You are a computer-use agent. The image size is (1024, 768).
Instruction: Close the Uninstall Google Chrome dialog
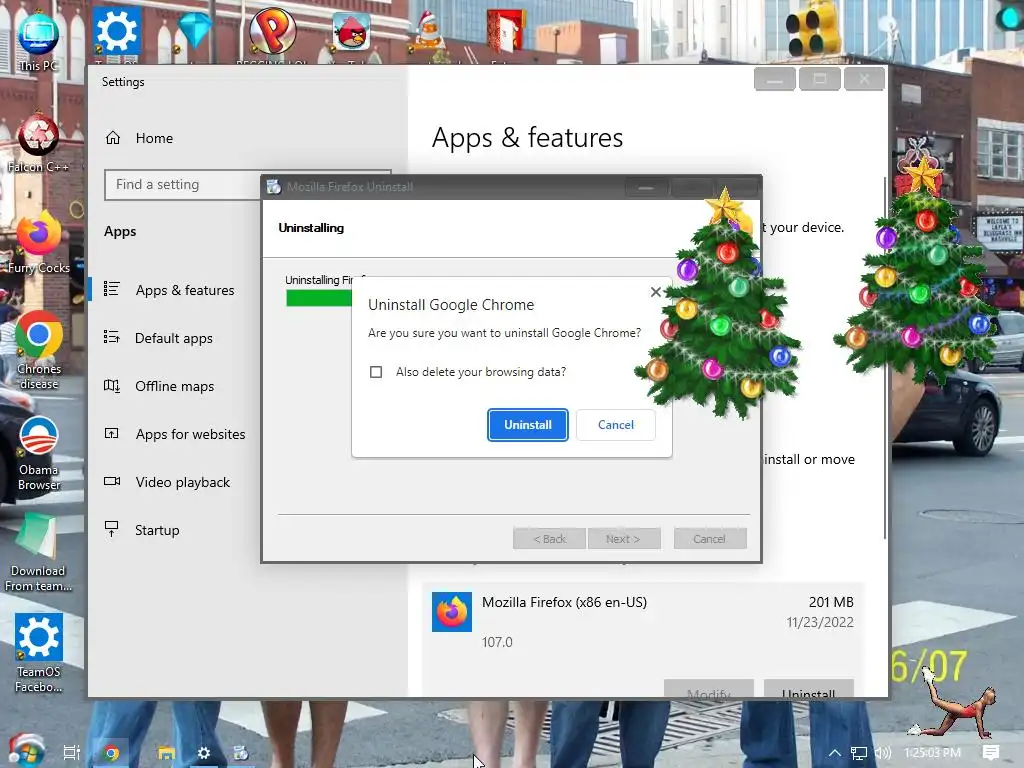[x=656, y=292]
